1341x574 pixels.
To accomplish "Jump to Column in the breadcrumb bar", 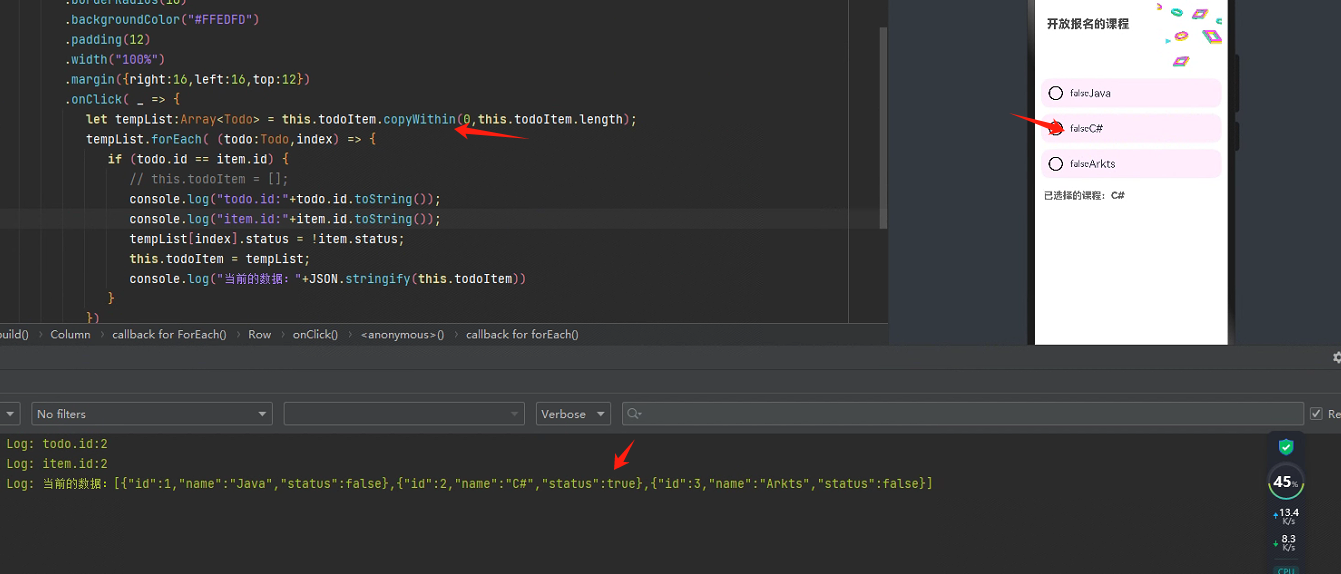I will pyautogui.click(x=70, y=335).
